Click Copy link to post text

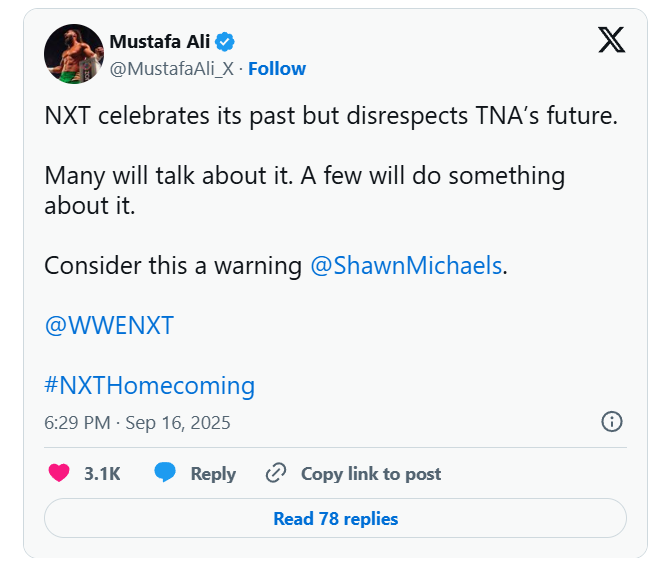pos(371,474)
